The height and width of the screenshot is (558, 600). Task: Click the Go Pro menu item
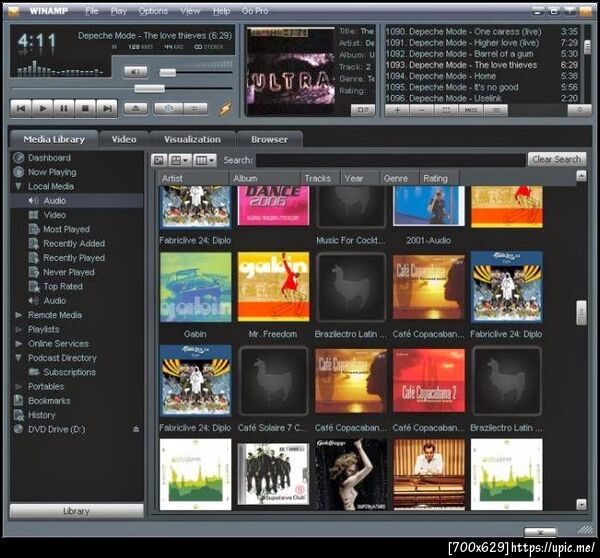pyautogui.click(x=255, y=11)
